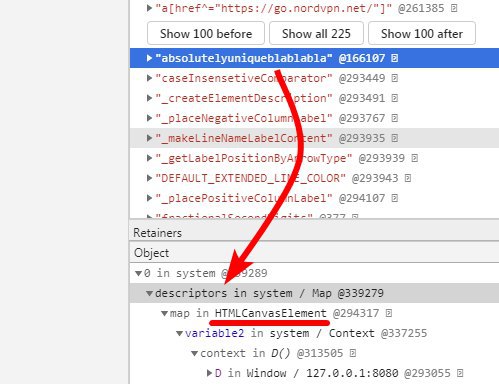Expand the DEFAULT_EXTENDED_LINE_COLOR row
Viewport: 499px width, 384px height.
[149, 178]
